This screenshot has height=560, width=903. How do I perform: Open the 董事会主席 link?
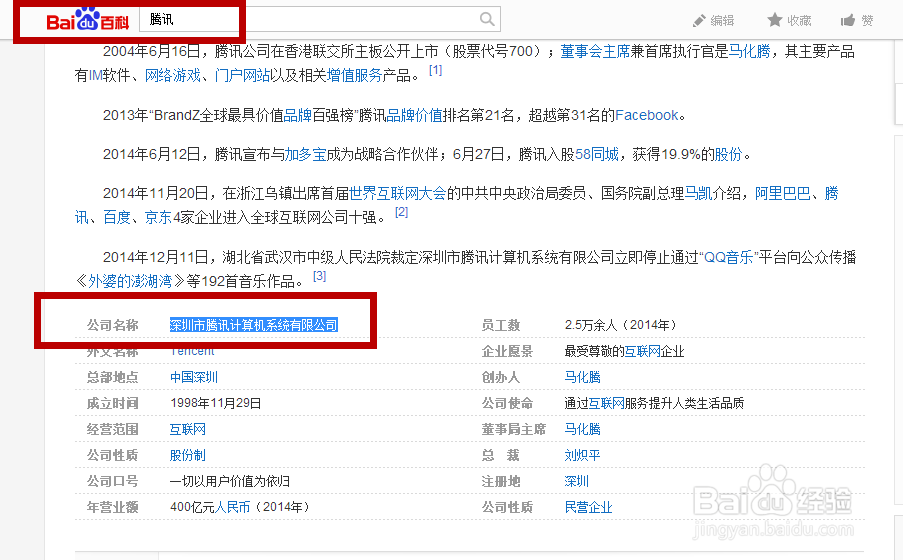pos(595,51)
